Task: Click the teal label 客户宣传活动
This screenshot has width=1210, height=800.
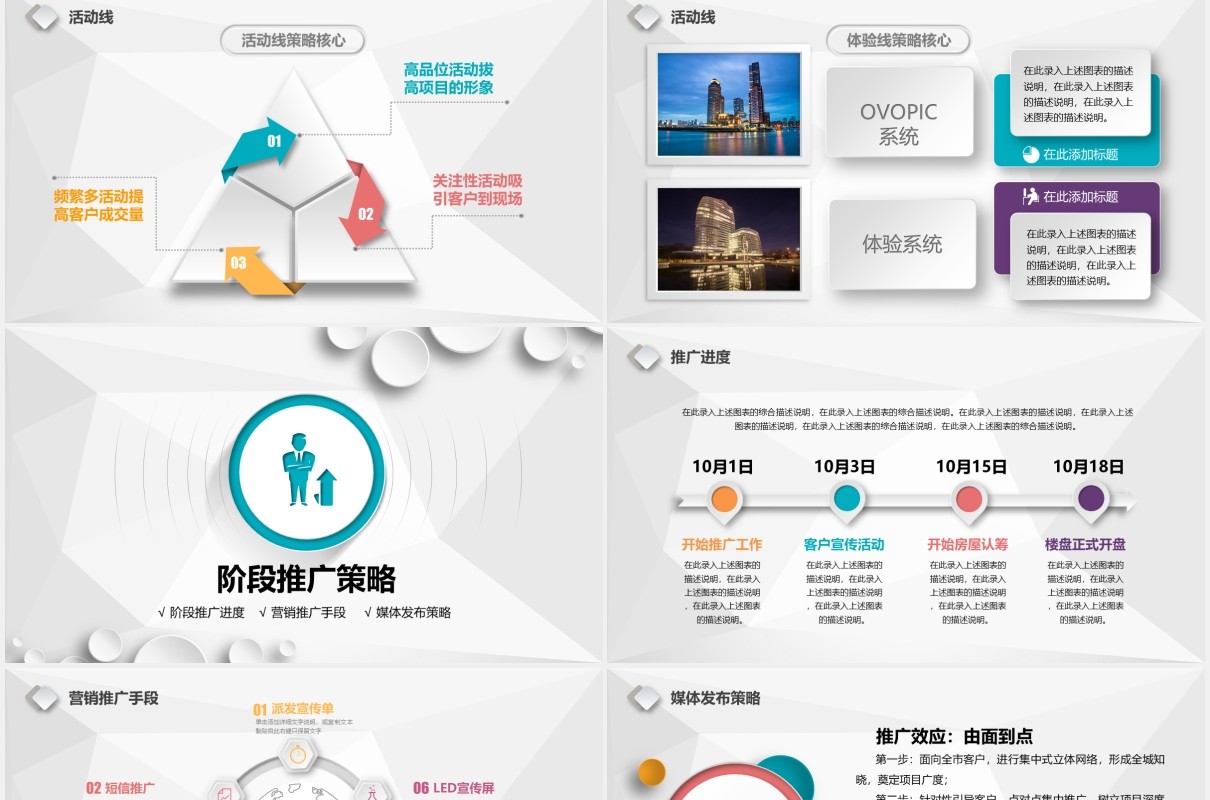Action: [x=844, y=545]
